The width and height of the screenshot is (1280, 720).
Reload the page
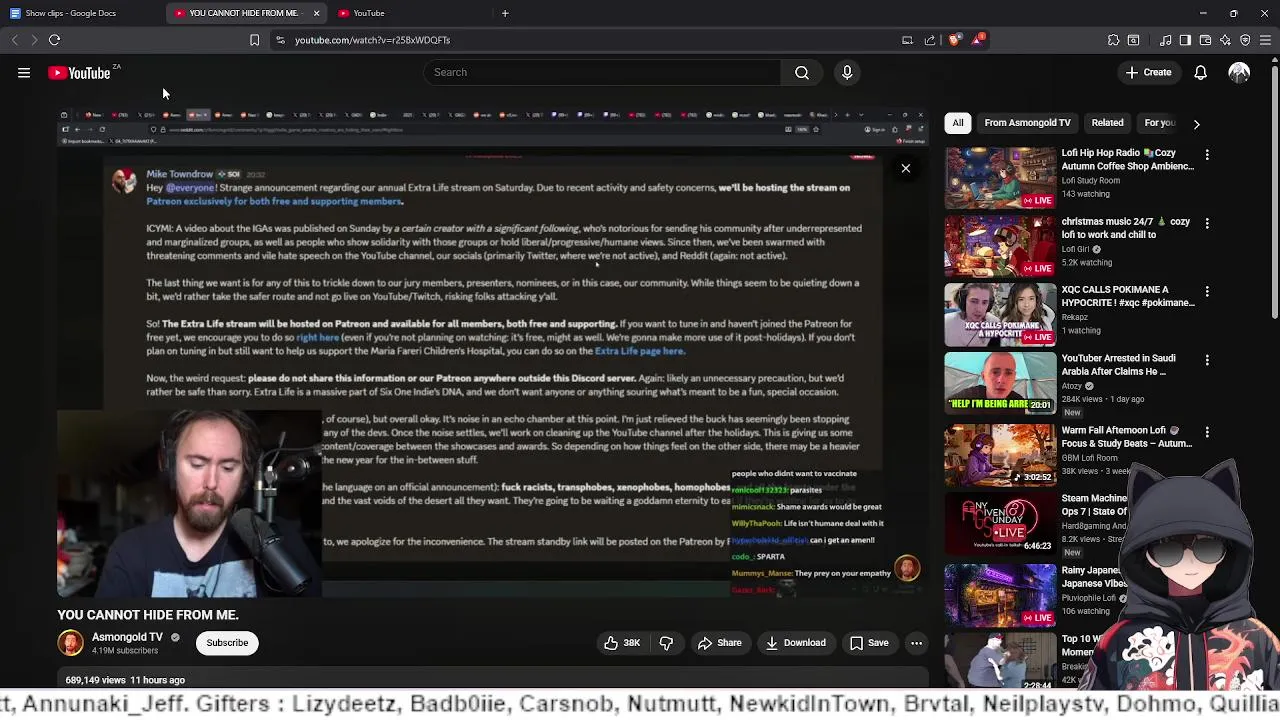55,40
